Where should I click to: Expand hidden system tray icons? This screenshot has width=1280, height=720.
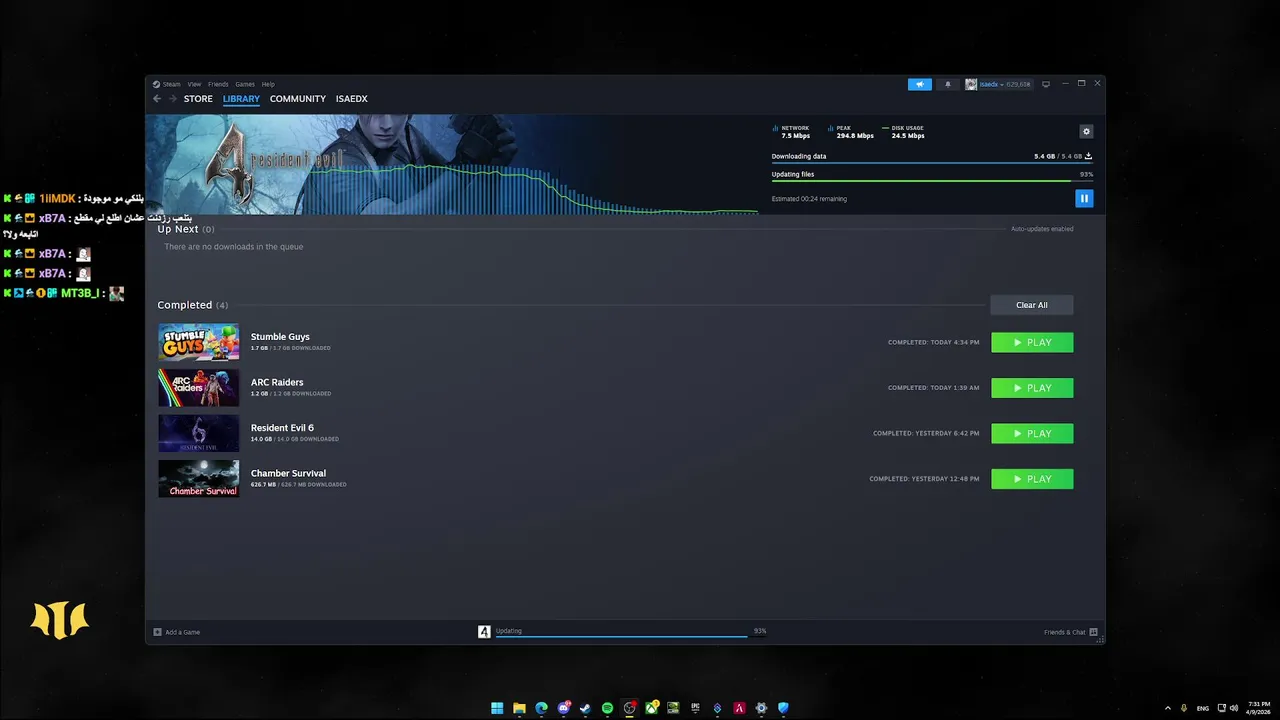[x=1167, y=708]
